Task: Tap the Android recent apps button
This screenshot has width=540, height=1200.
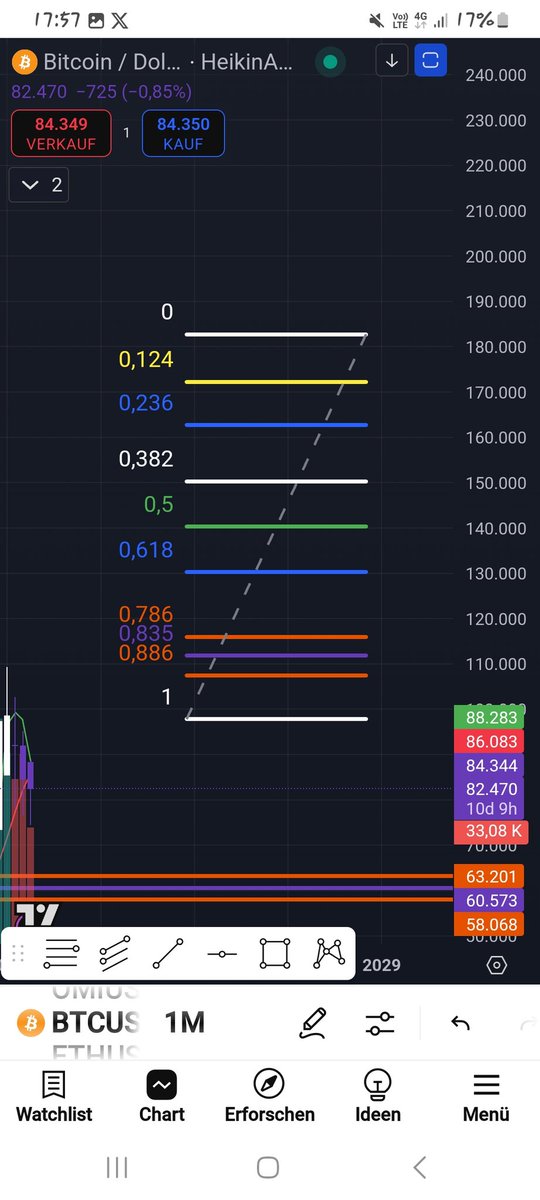Action: [117, 1166]
